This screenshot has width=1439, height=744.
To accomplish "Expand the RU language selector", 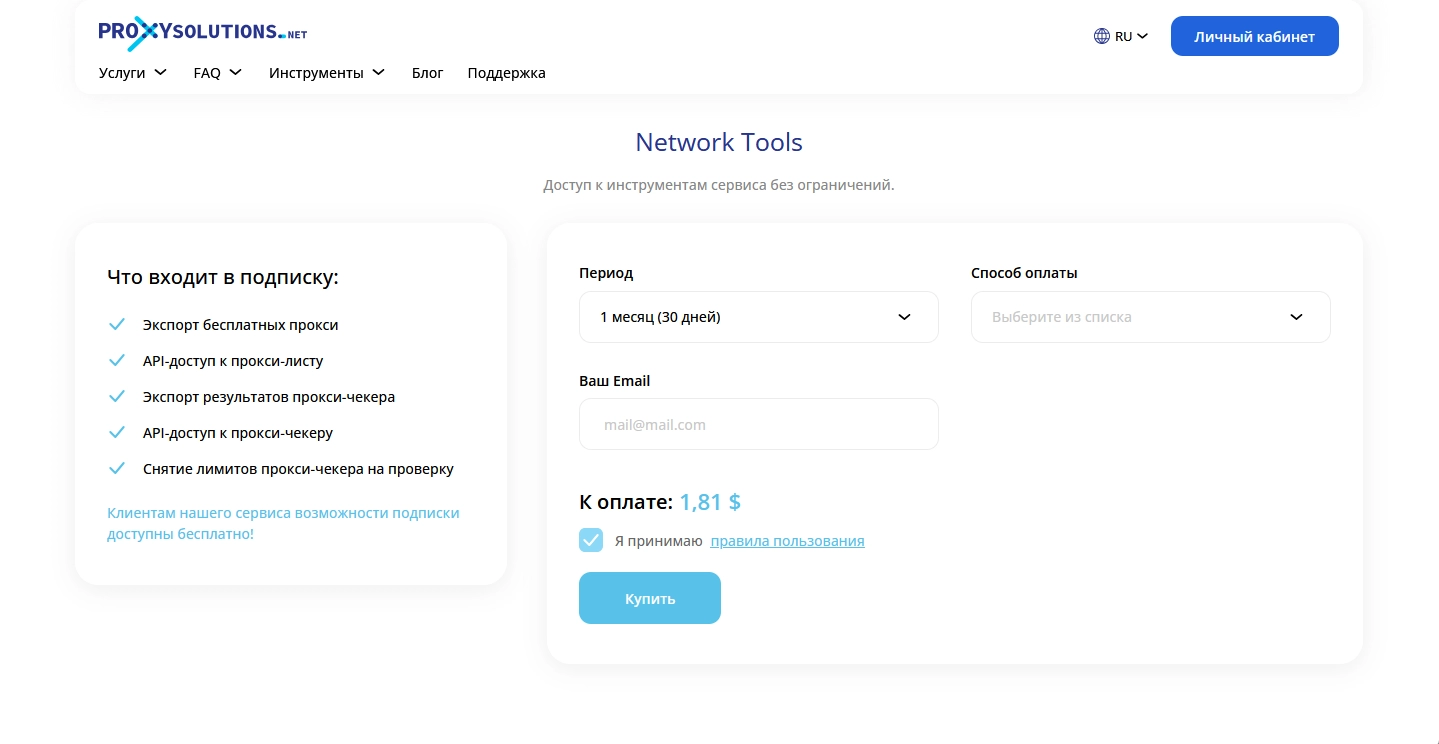I will pos(1131,36).
